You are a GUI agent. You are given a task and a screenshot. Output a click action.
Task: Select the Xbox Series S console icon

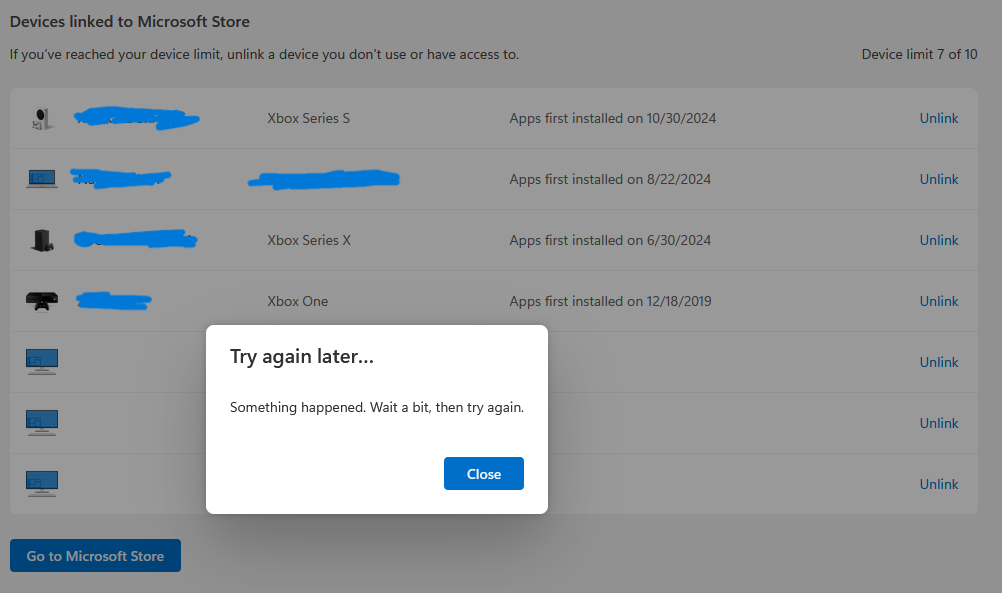(41, 117)
